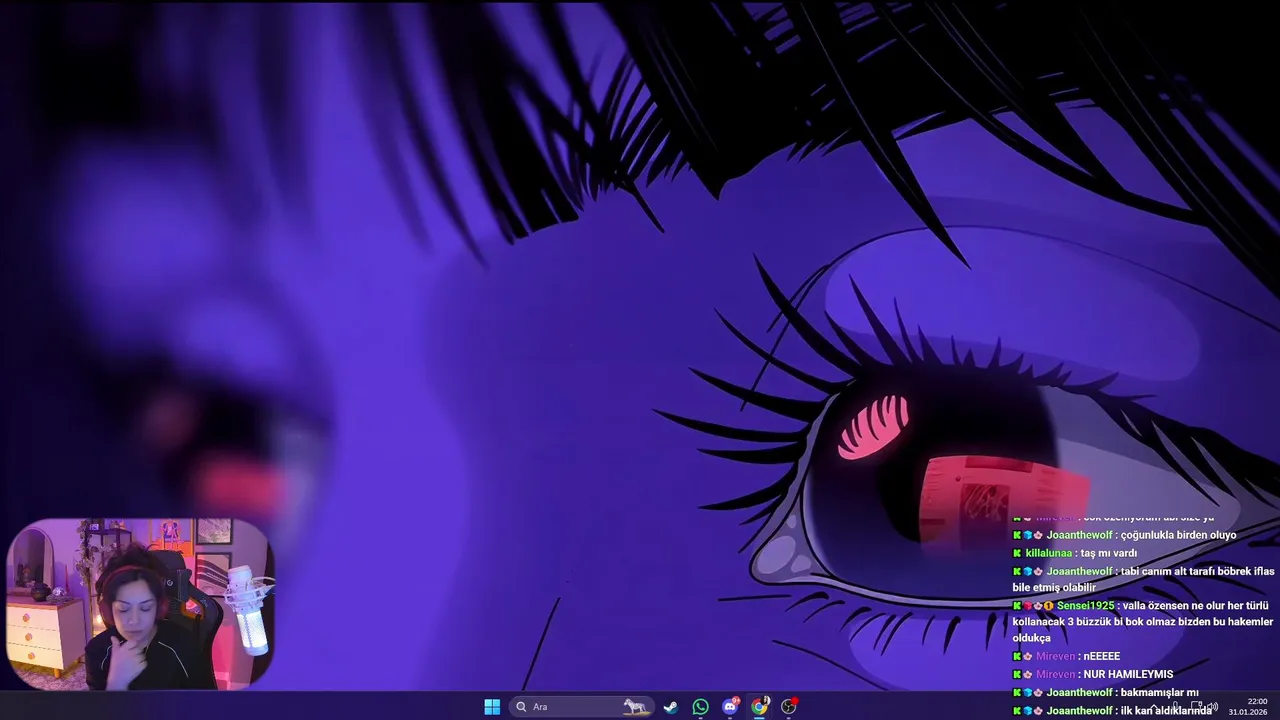Image resolution: width=1280 pixels, height=720 pixels.
Task: Click chat message 'çoğunlukla birden oluyo'
Action: (1176, 535)
